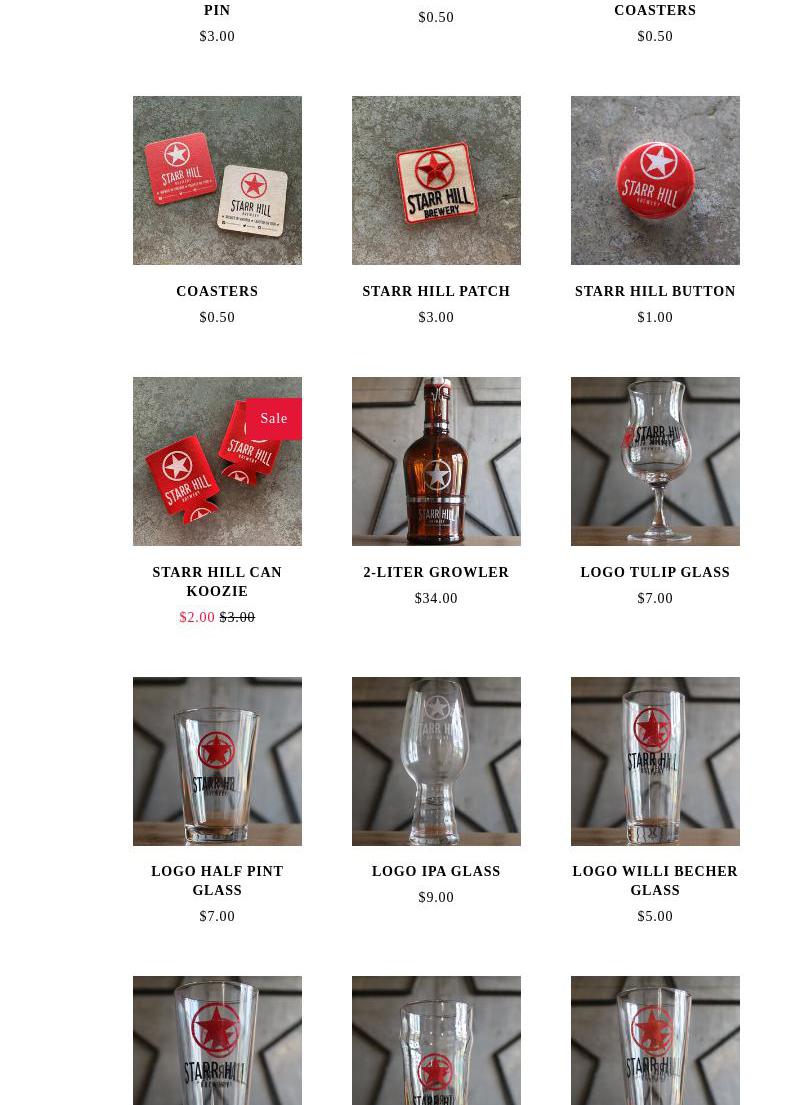
Task: Click the Starr Hill Can Koozie title
Action: coord(217,581)
